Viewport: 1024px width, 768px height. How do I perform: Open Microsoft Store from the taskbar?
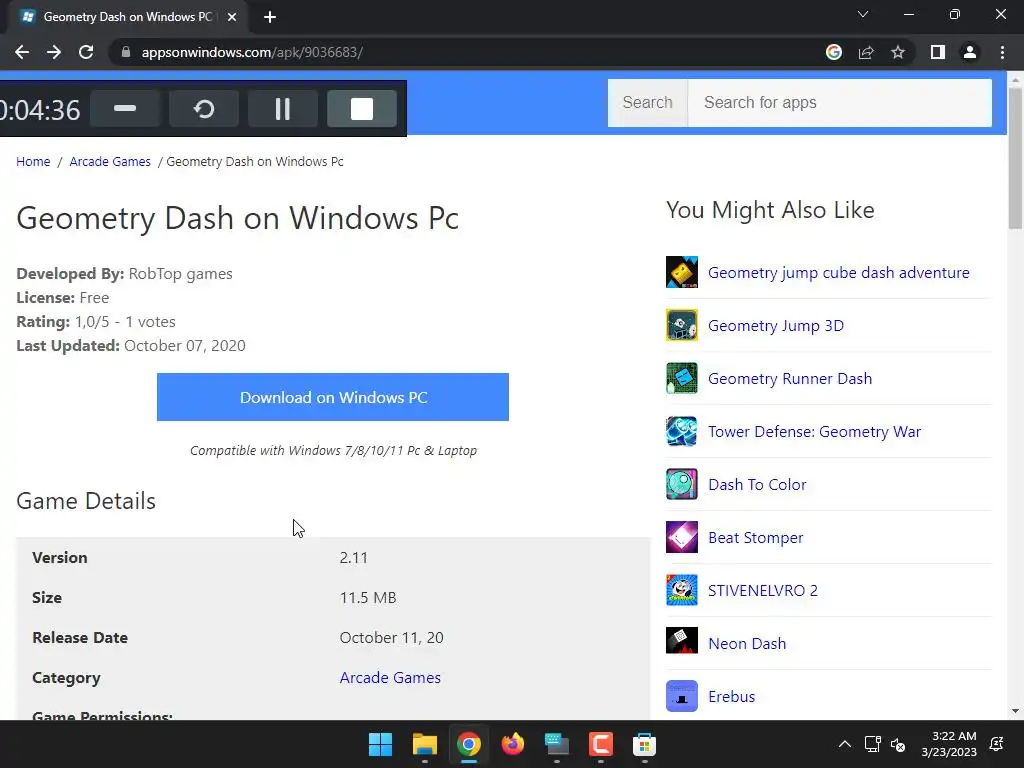[645, 744]
